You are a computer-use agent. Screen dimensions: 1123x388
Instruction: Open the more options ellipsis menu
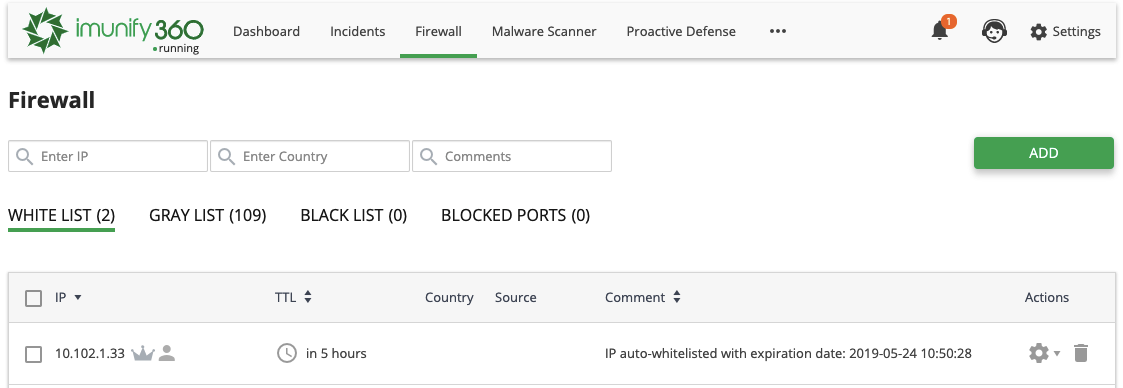tap(778, 31)
